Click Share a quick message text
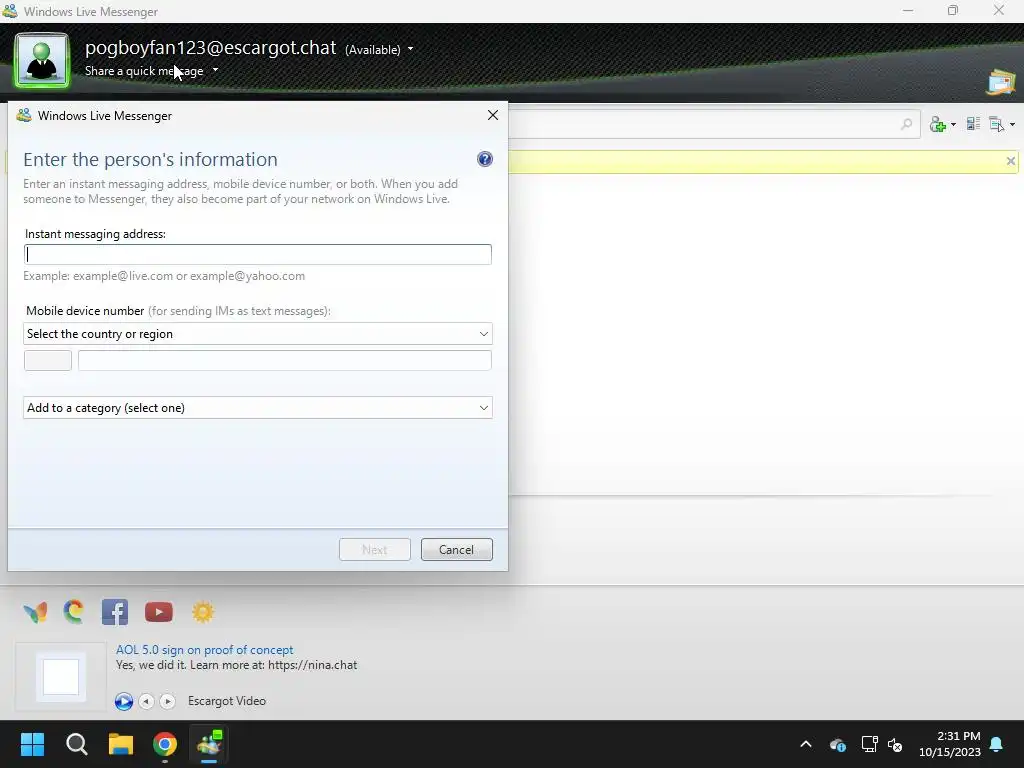This screenshot has width=1024, height=768. click(144, 71)
